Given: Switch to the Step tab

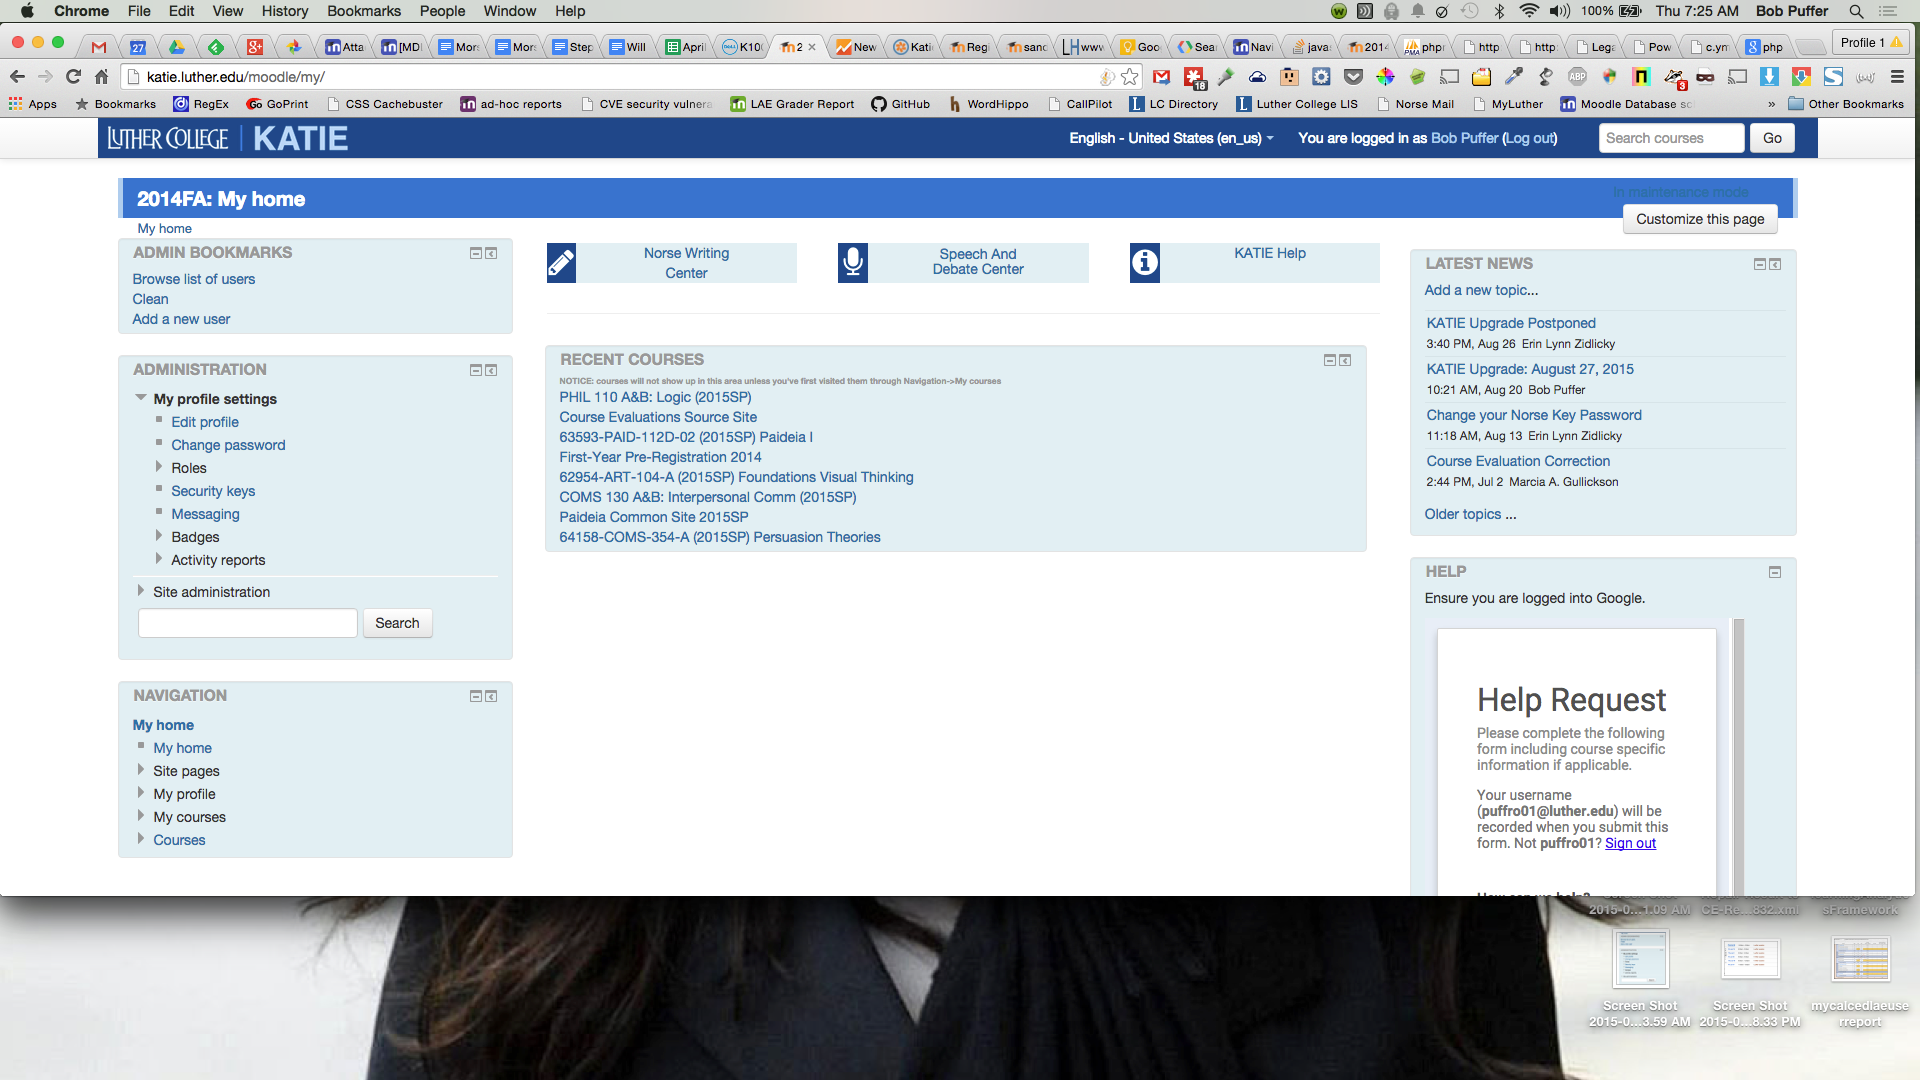Looking at the screenshot, I should [573, 47].
